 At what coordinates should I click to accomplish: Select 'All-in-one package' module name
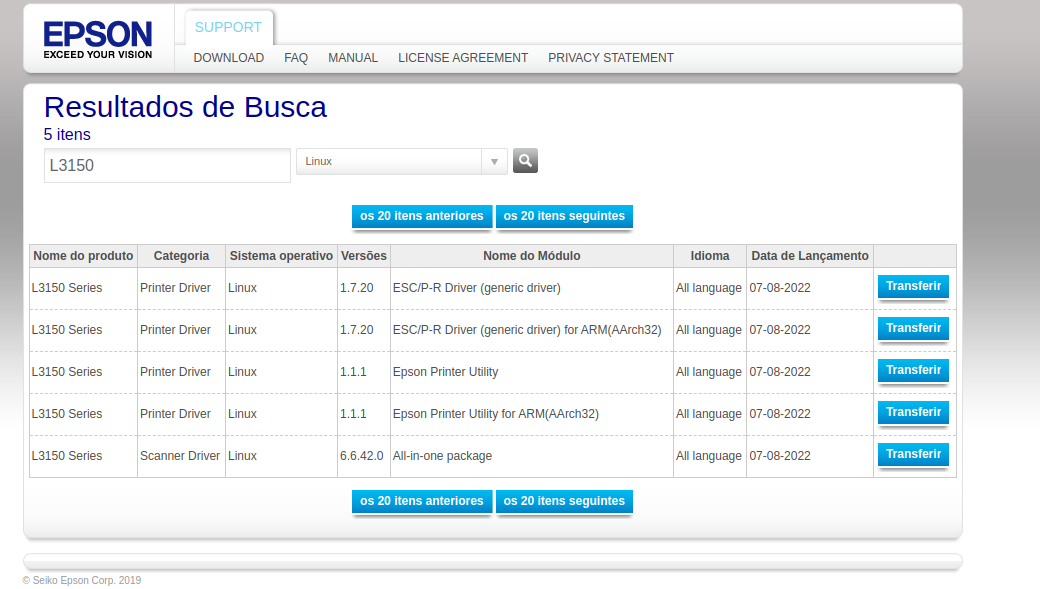coord(442,456)
